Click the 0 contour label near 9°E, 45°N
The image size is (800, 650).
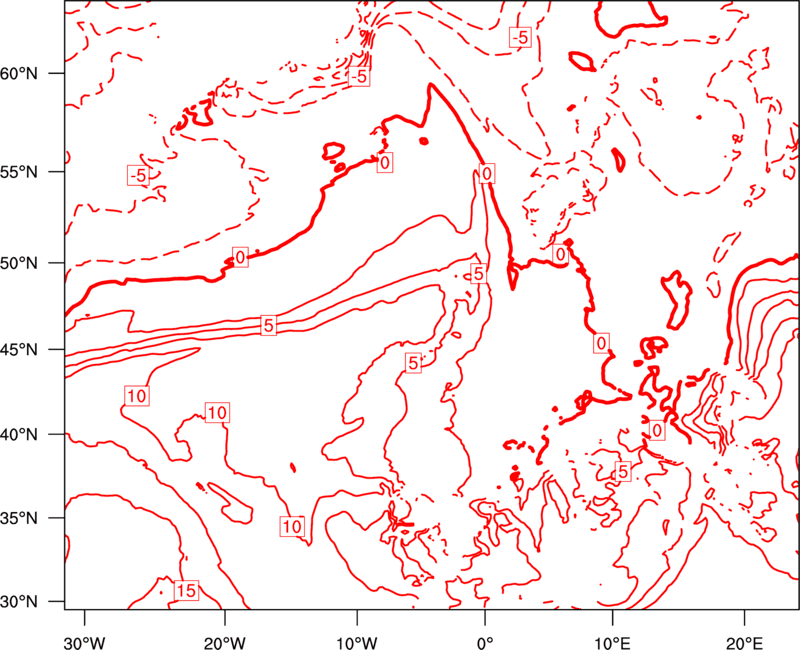601,343
